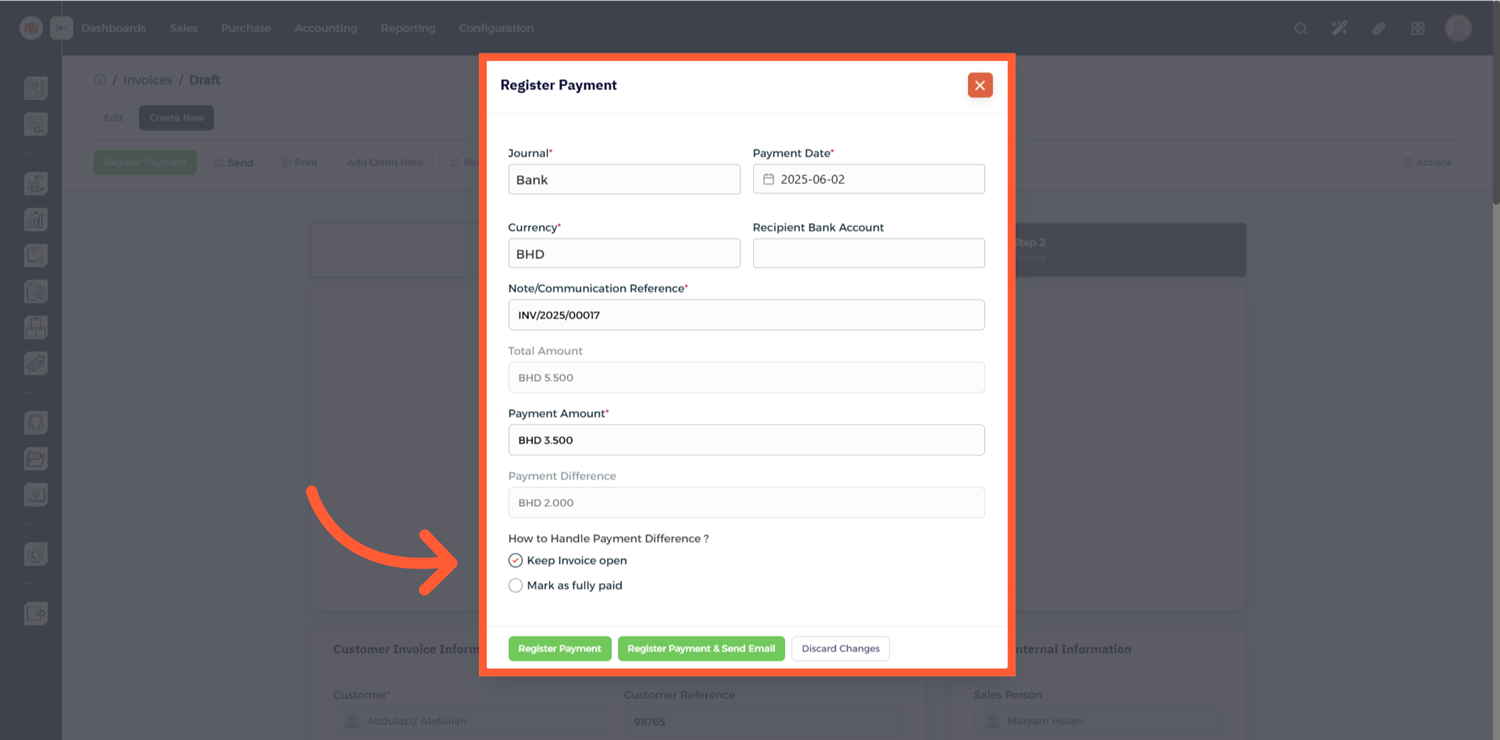The image size is (1500, 740).
Task: Collapse the sidebar with arrow icon
Action: click(61, 28)
